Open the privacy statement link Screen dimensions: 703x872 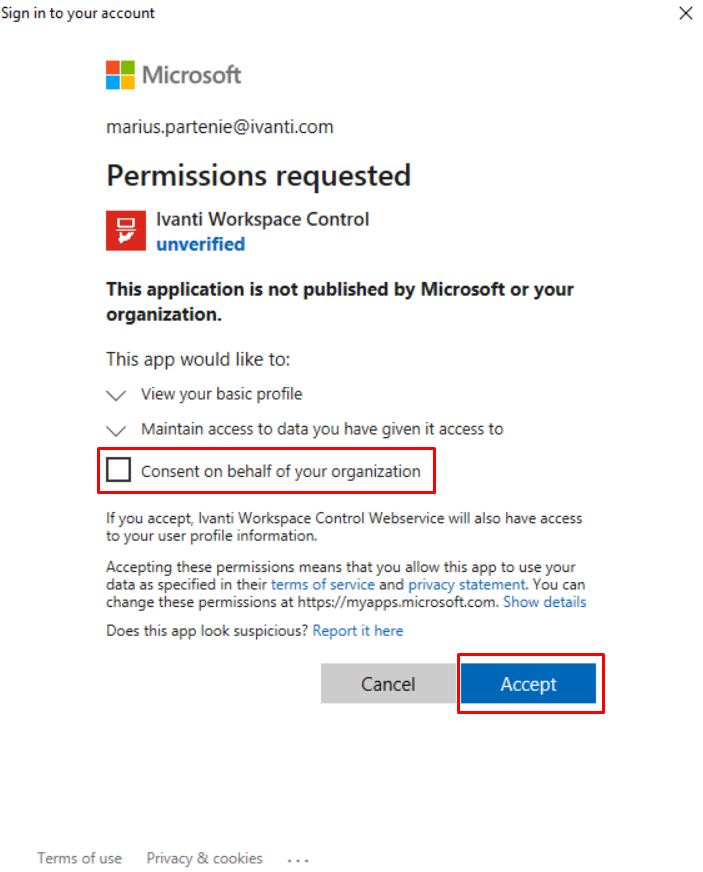point(466,584)
